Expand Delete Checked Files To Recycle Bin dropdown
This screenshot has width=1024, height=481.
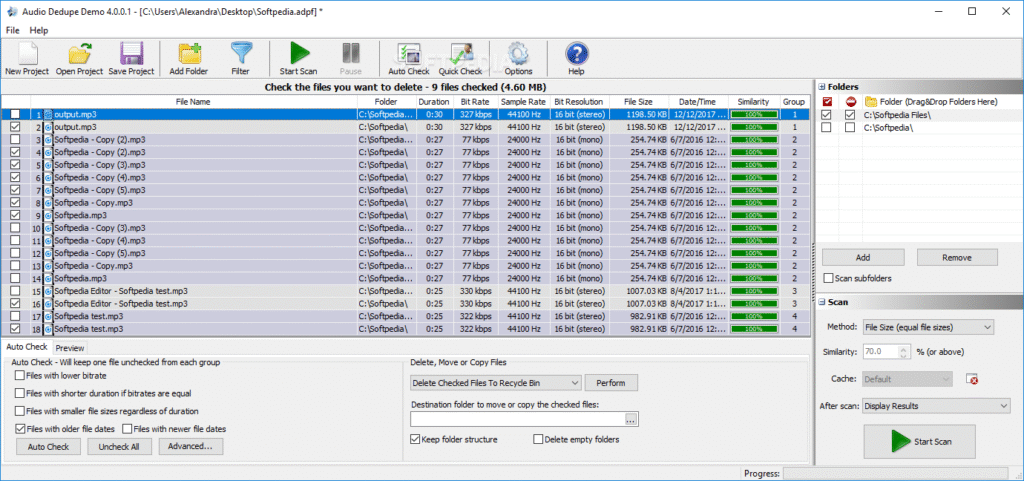pos(495,383)
